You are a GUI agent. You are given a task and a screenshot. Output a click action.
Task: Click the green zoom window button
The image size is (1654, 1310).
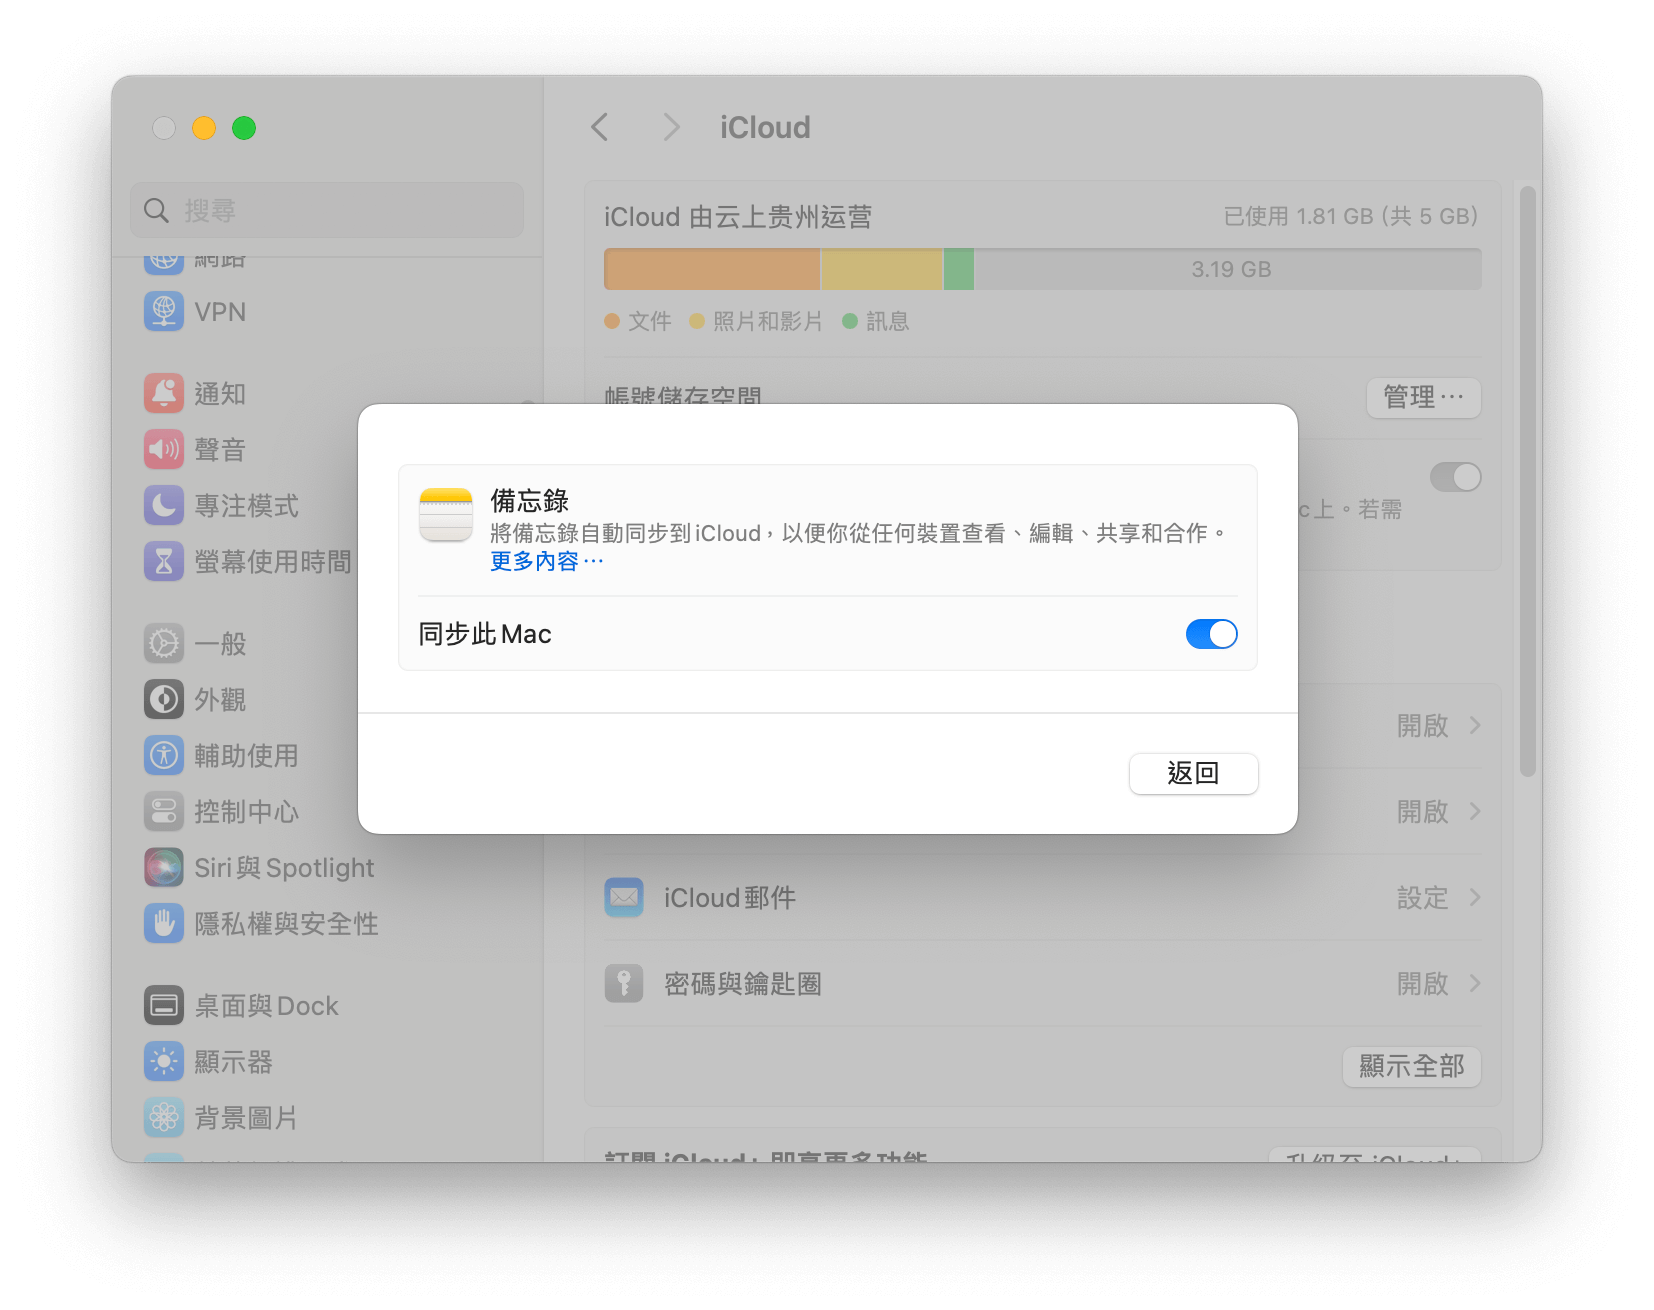[244, 128]
